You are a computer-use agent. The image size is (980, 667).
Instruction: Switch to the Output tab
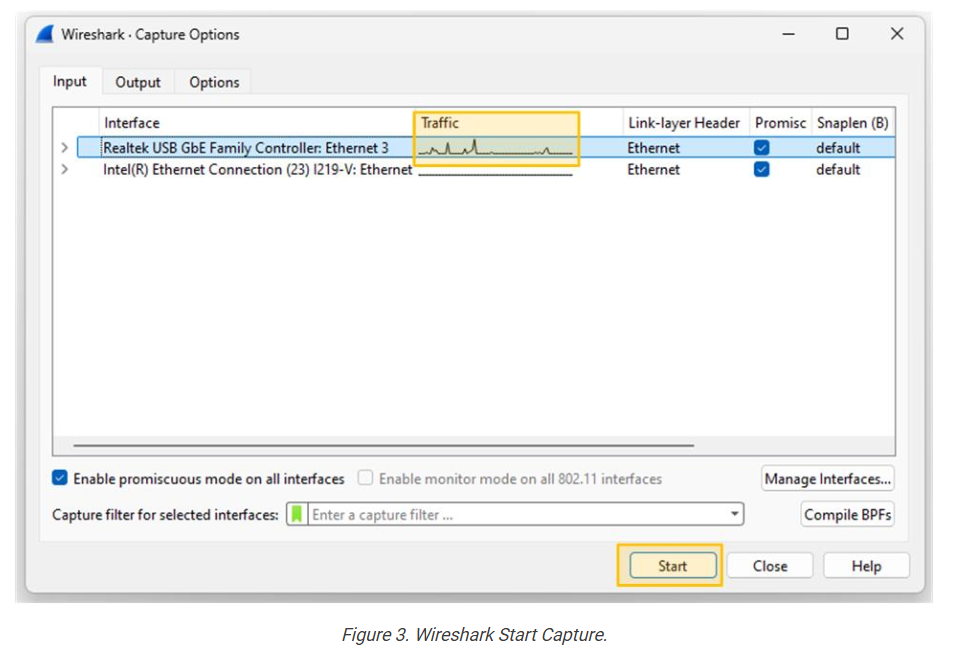137,82
